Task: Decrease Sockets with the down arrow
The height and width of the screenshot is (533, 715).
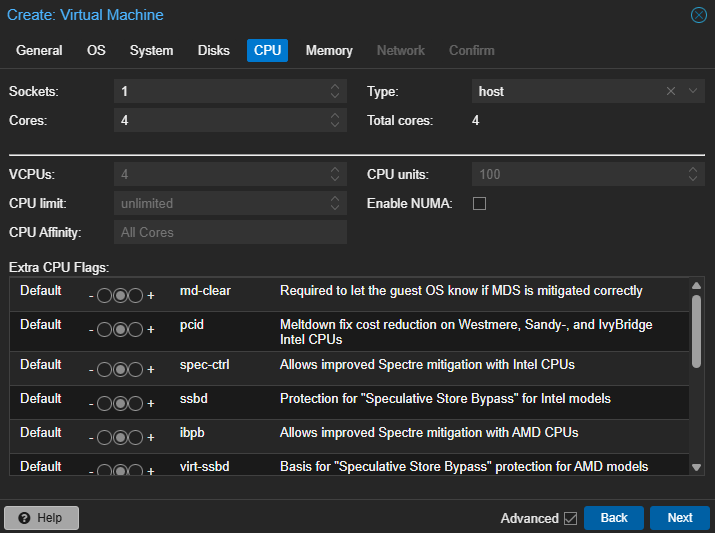Action: pyautogui.click(x=335, y=96)
